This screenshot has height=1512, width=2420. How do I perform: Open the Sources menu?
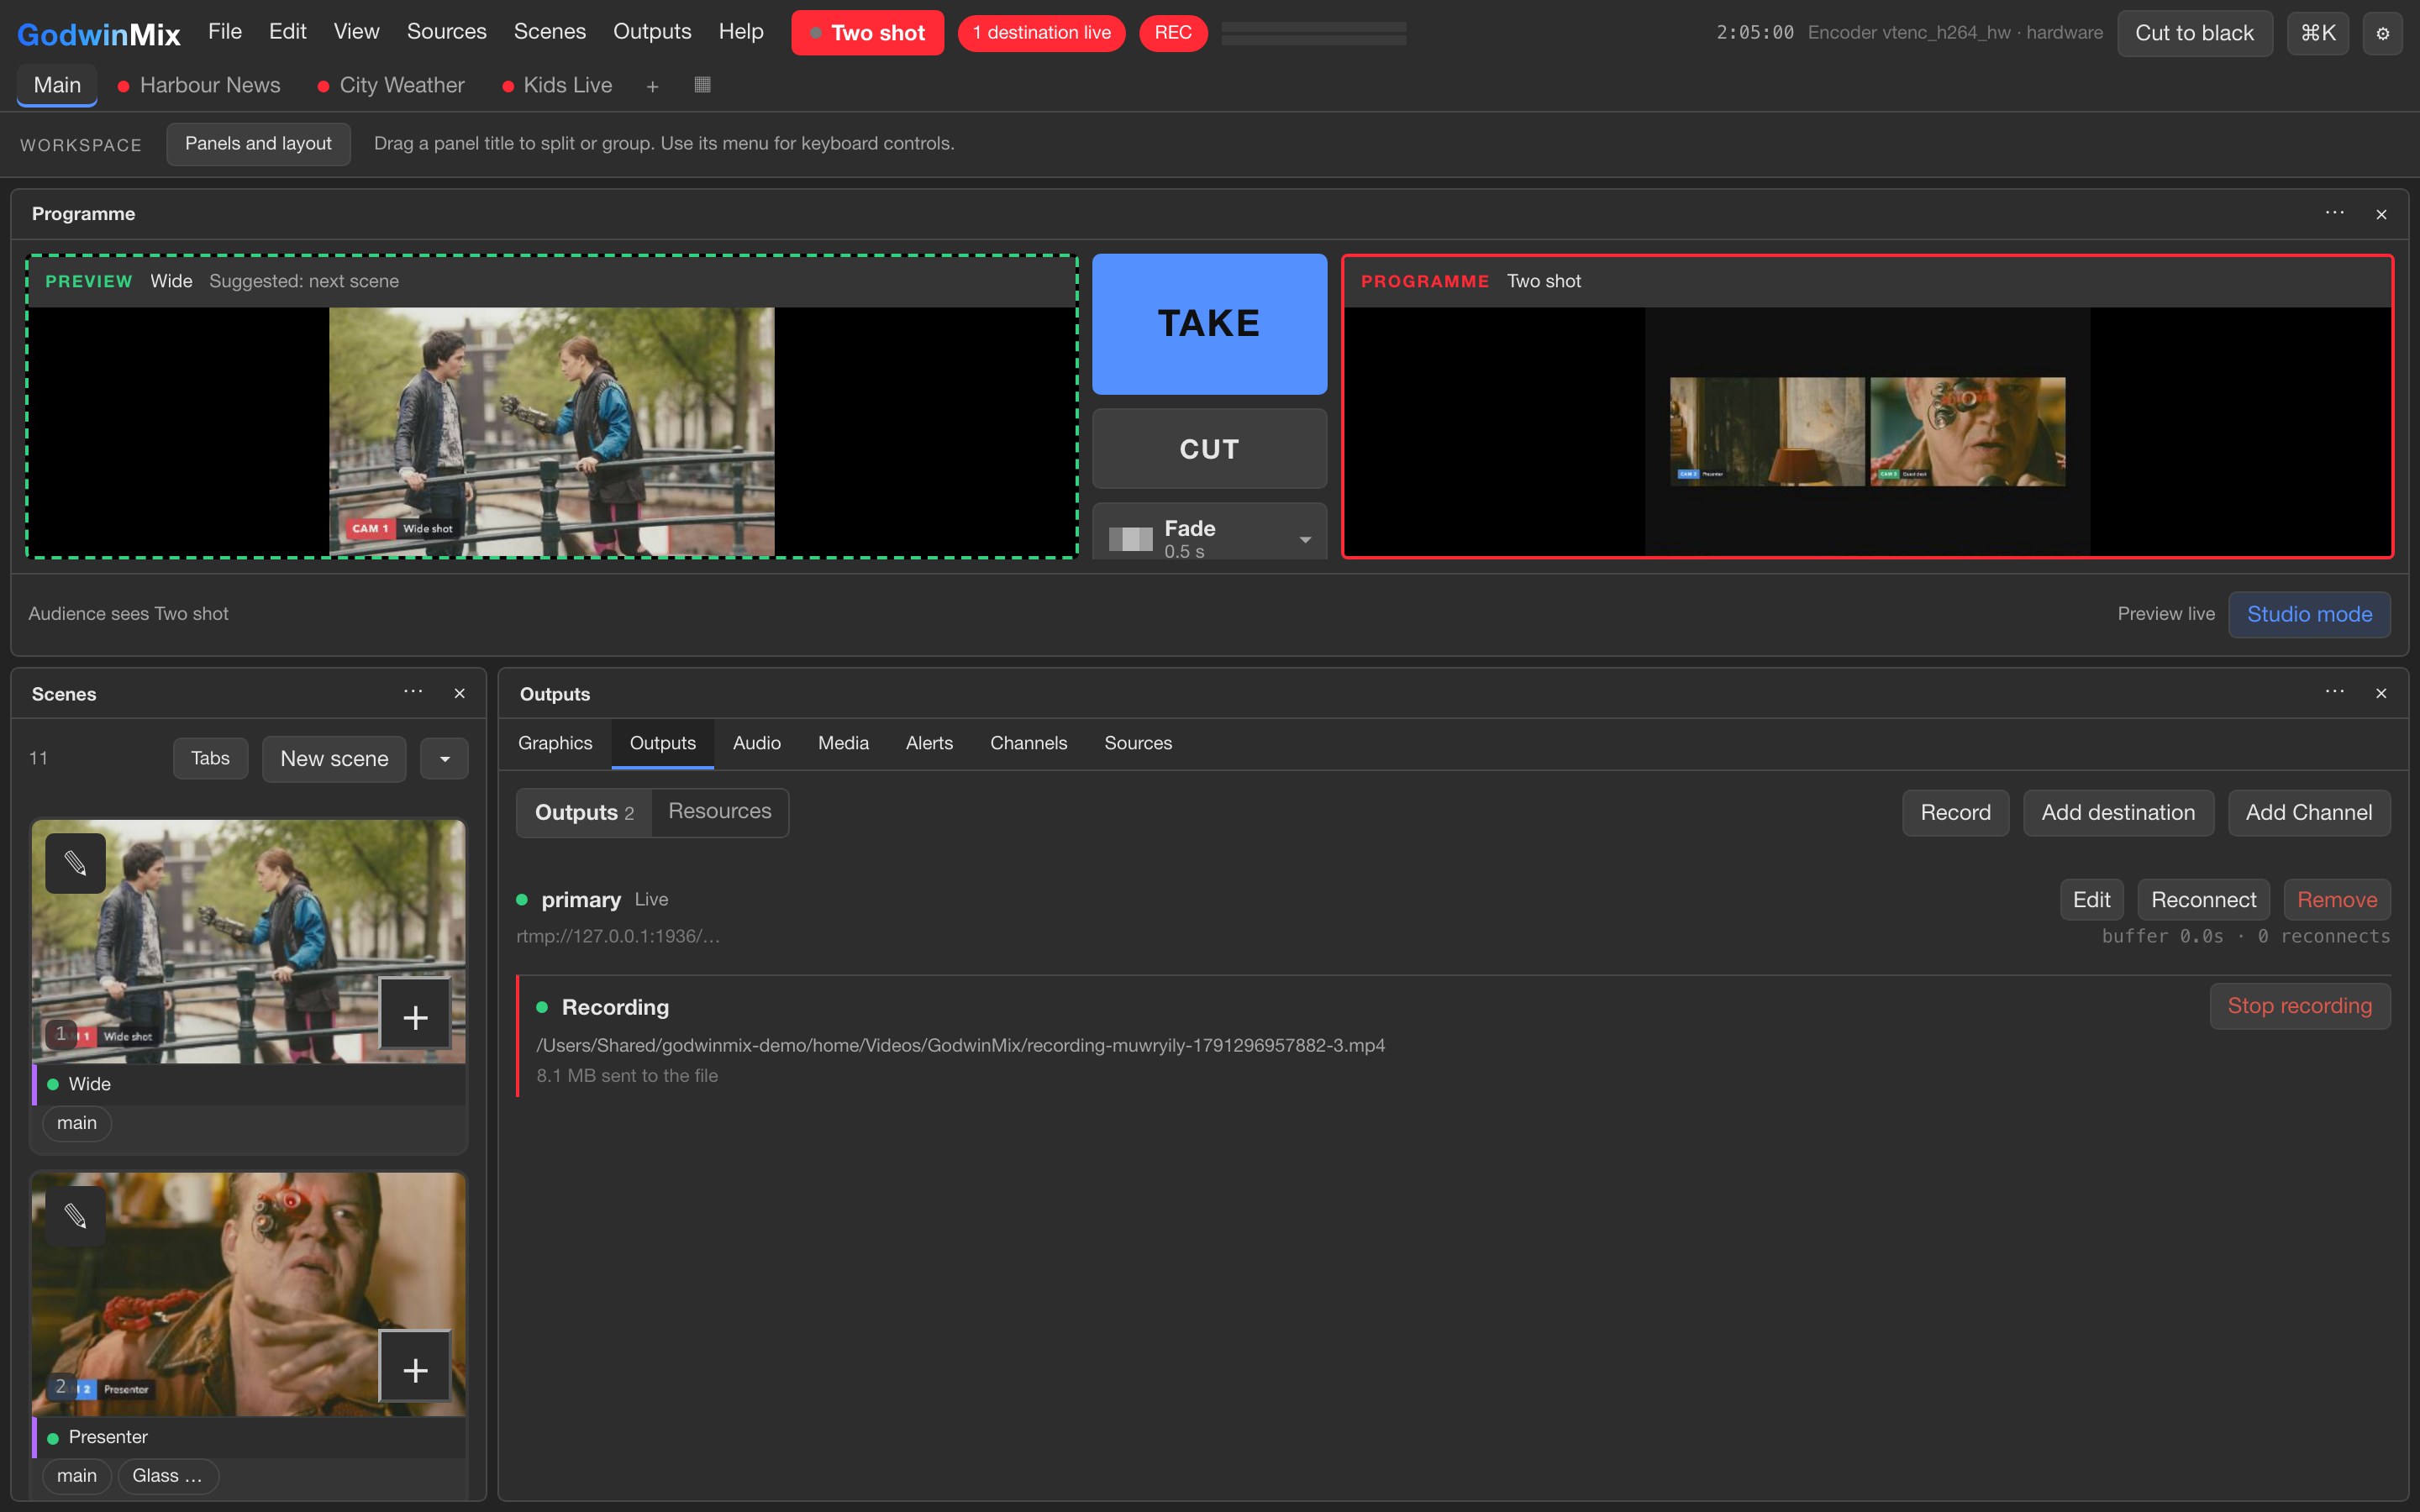[446, 32]
